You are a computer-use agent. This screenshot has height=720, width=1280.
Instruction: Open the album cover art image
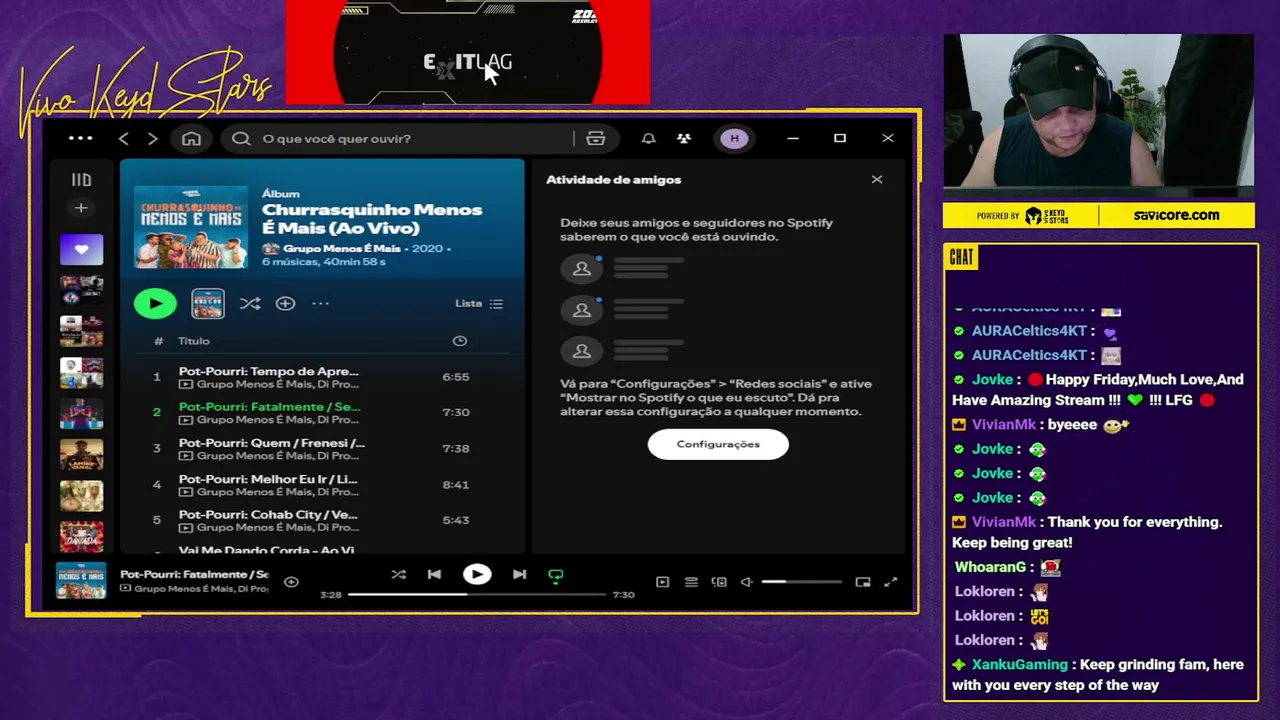coord(191,227)
